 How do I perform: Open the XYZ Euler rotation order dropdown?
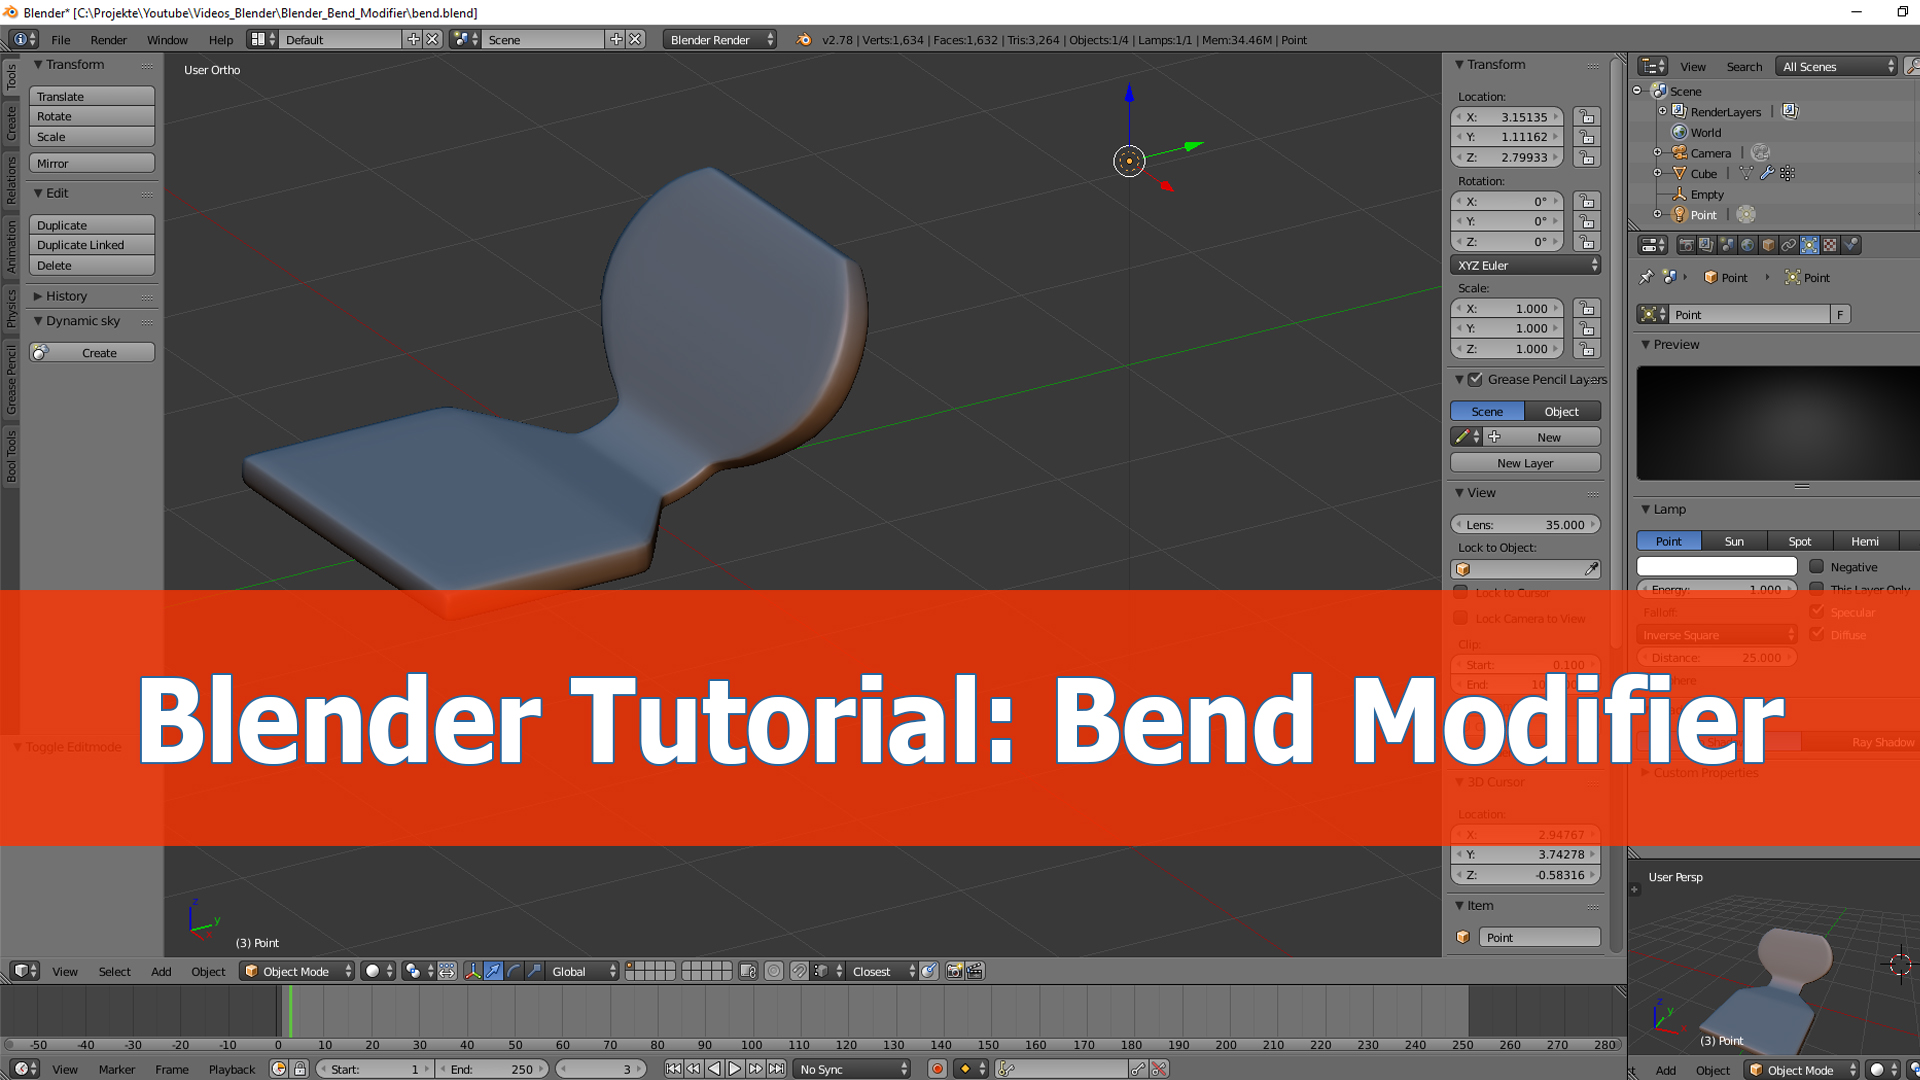coord(1525,265)
